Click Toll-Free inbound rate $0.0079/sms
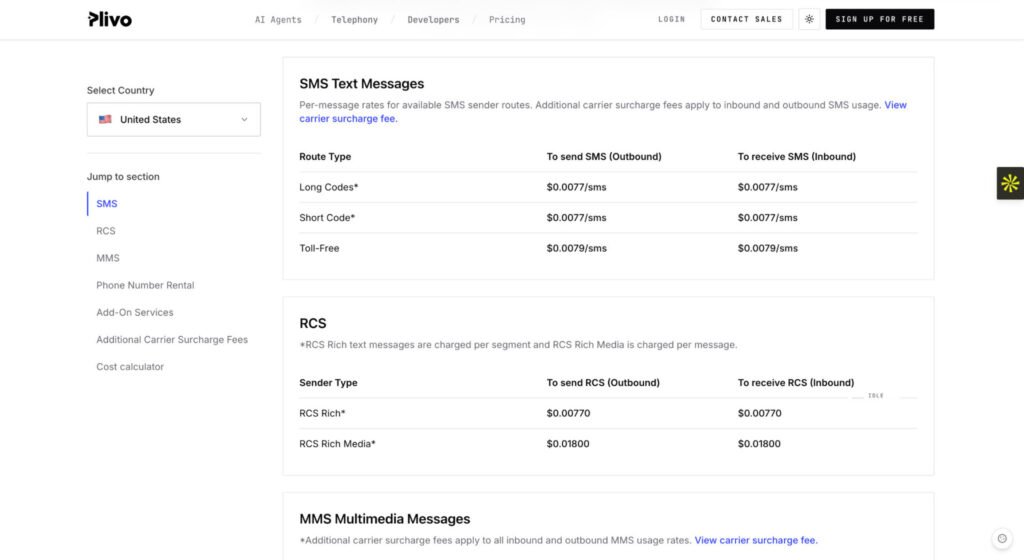The width and height of the screenshot is (1024, 560). pyautogui.click(x=768, y=249)
